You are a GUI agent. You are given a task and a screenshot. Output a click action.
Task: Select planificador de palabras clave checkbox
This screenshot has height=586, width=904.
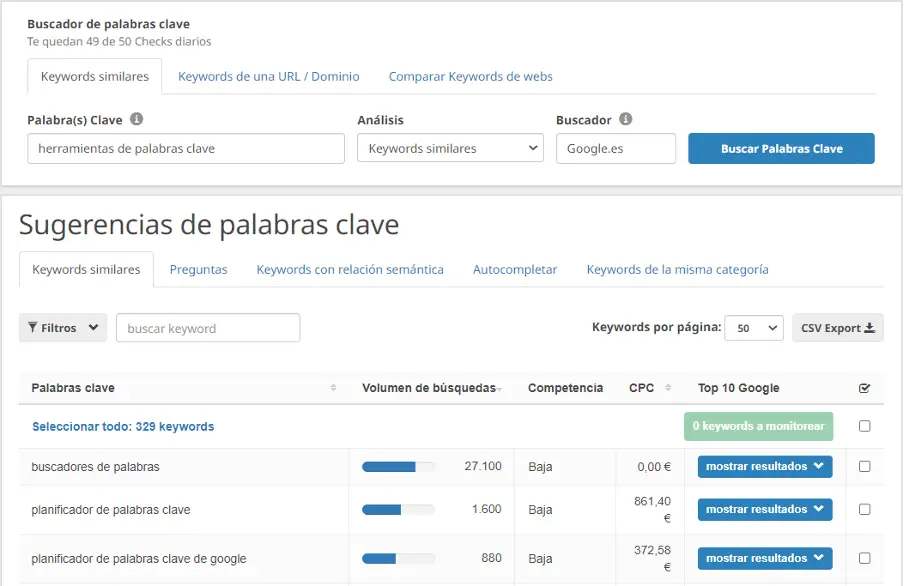point(864,509)
